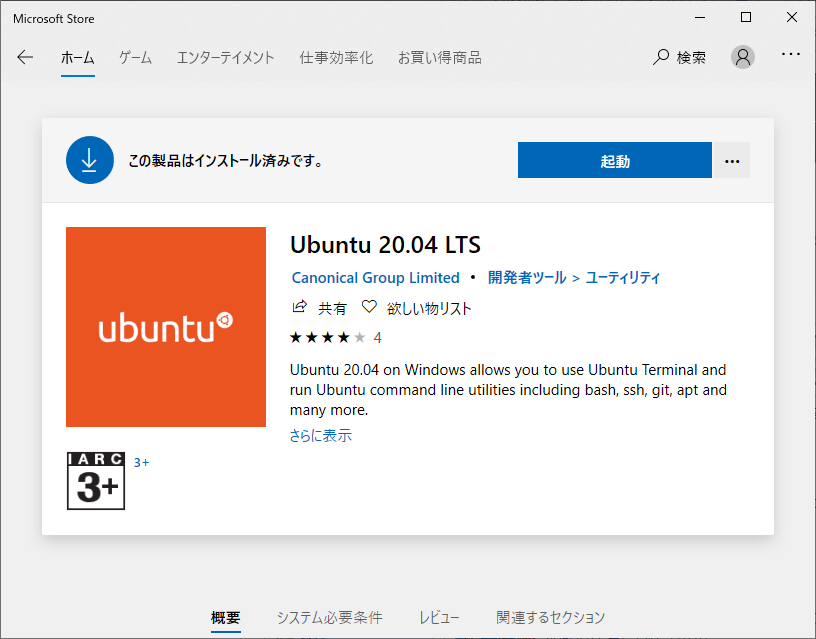Click the 共有 share label
The height and width of the screenshot is (639, 816).
coord(332,309)
